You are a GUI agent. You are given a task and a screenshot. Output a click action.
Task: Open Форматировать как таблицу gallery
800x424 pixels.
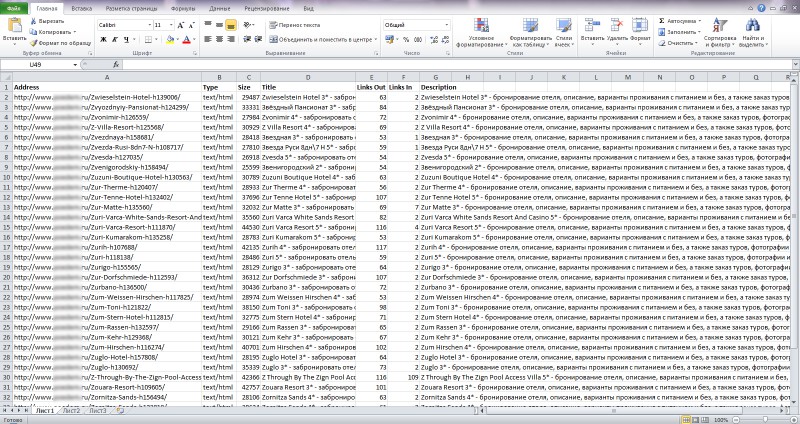point(531,33)
